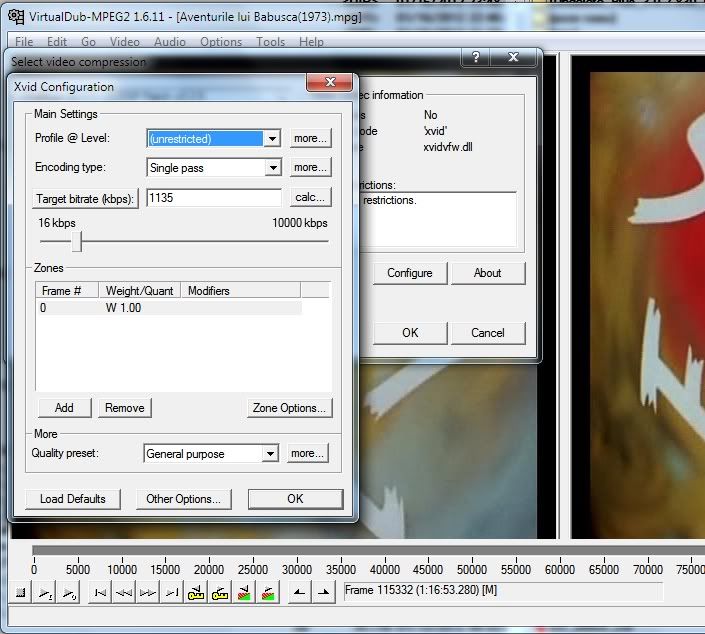Open the Audio menu

pos(169,42)
